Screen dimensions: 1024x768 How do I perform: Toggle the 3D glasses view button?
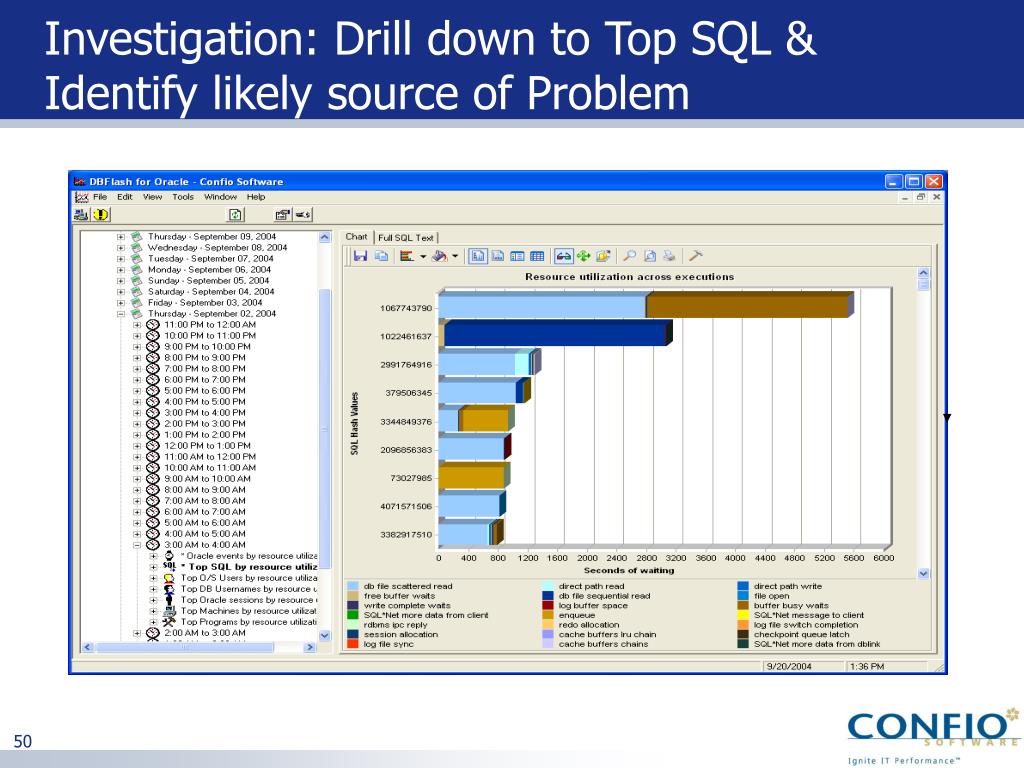pyautogui.click(x=563, y=256)
